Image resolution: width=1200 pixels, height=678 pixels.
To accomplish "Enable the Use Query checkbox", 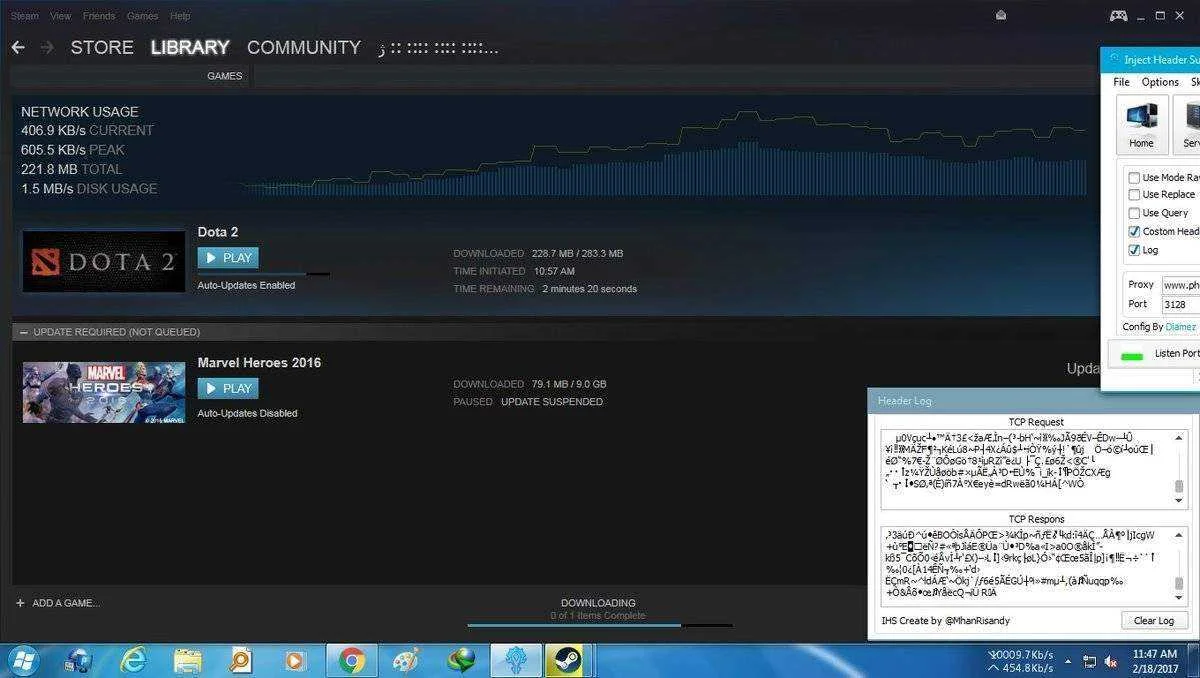I will coord(1134,213).
